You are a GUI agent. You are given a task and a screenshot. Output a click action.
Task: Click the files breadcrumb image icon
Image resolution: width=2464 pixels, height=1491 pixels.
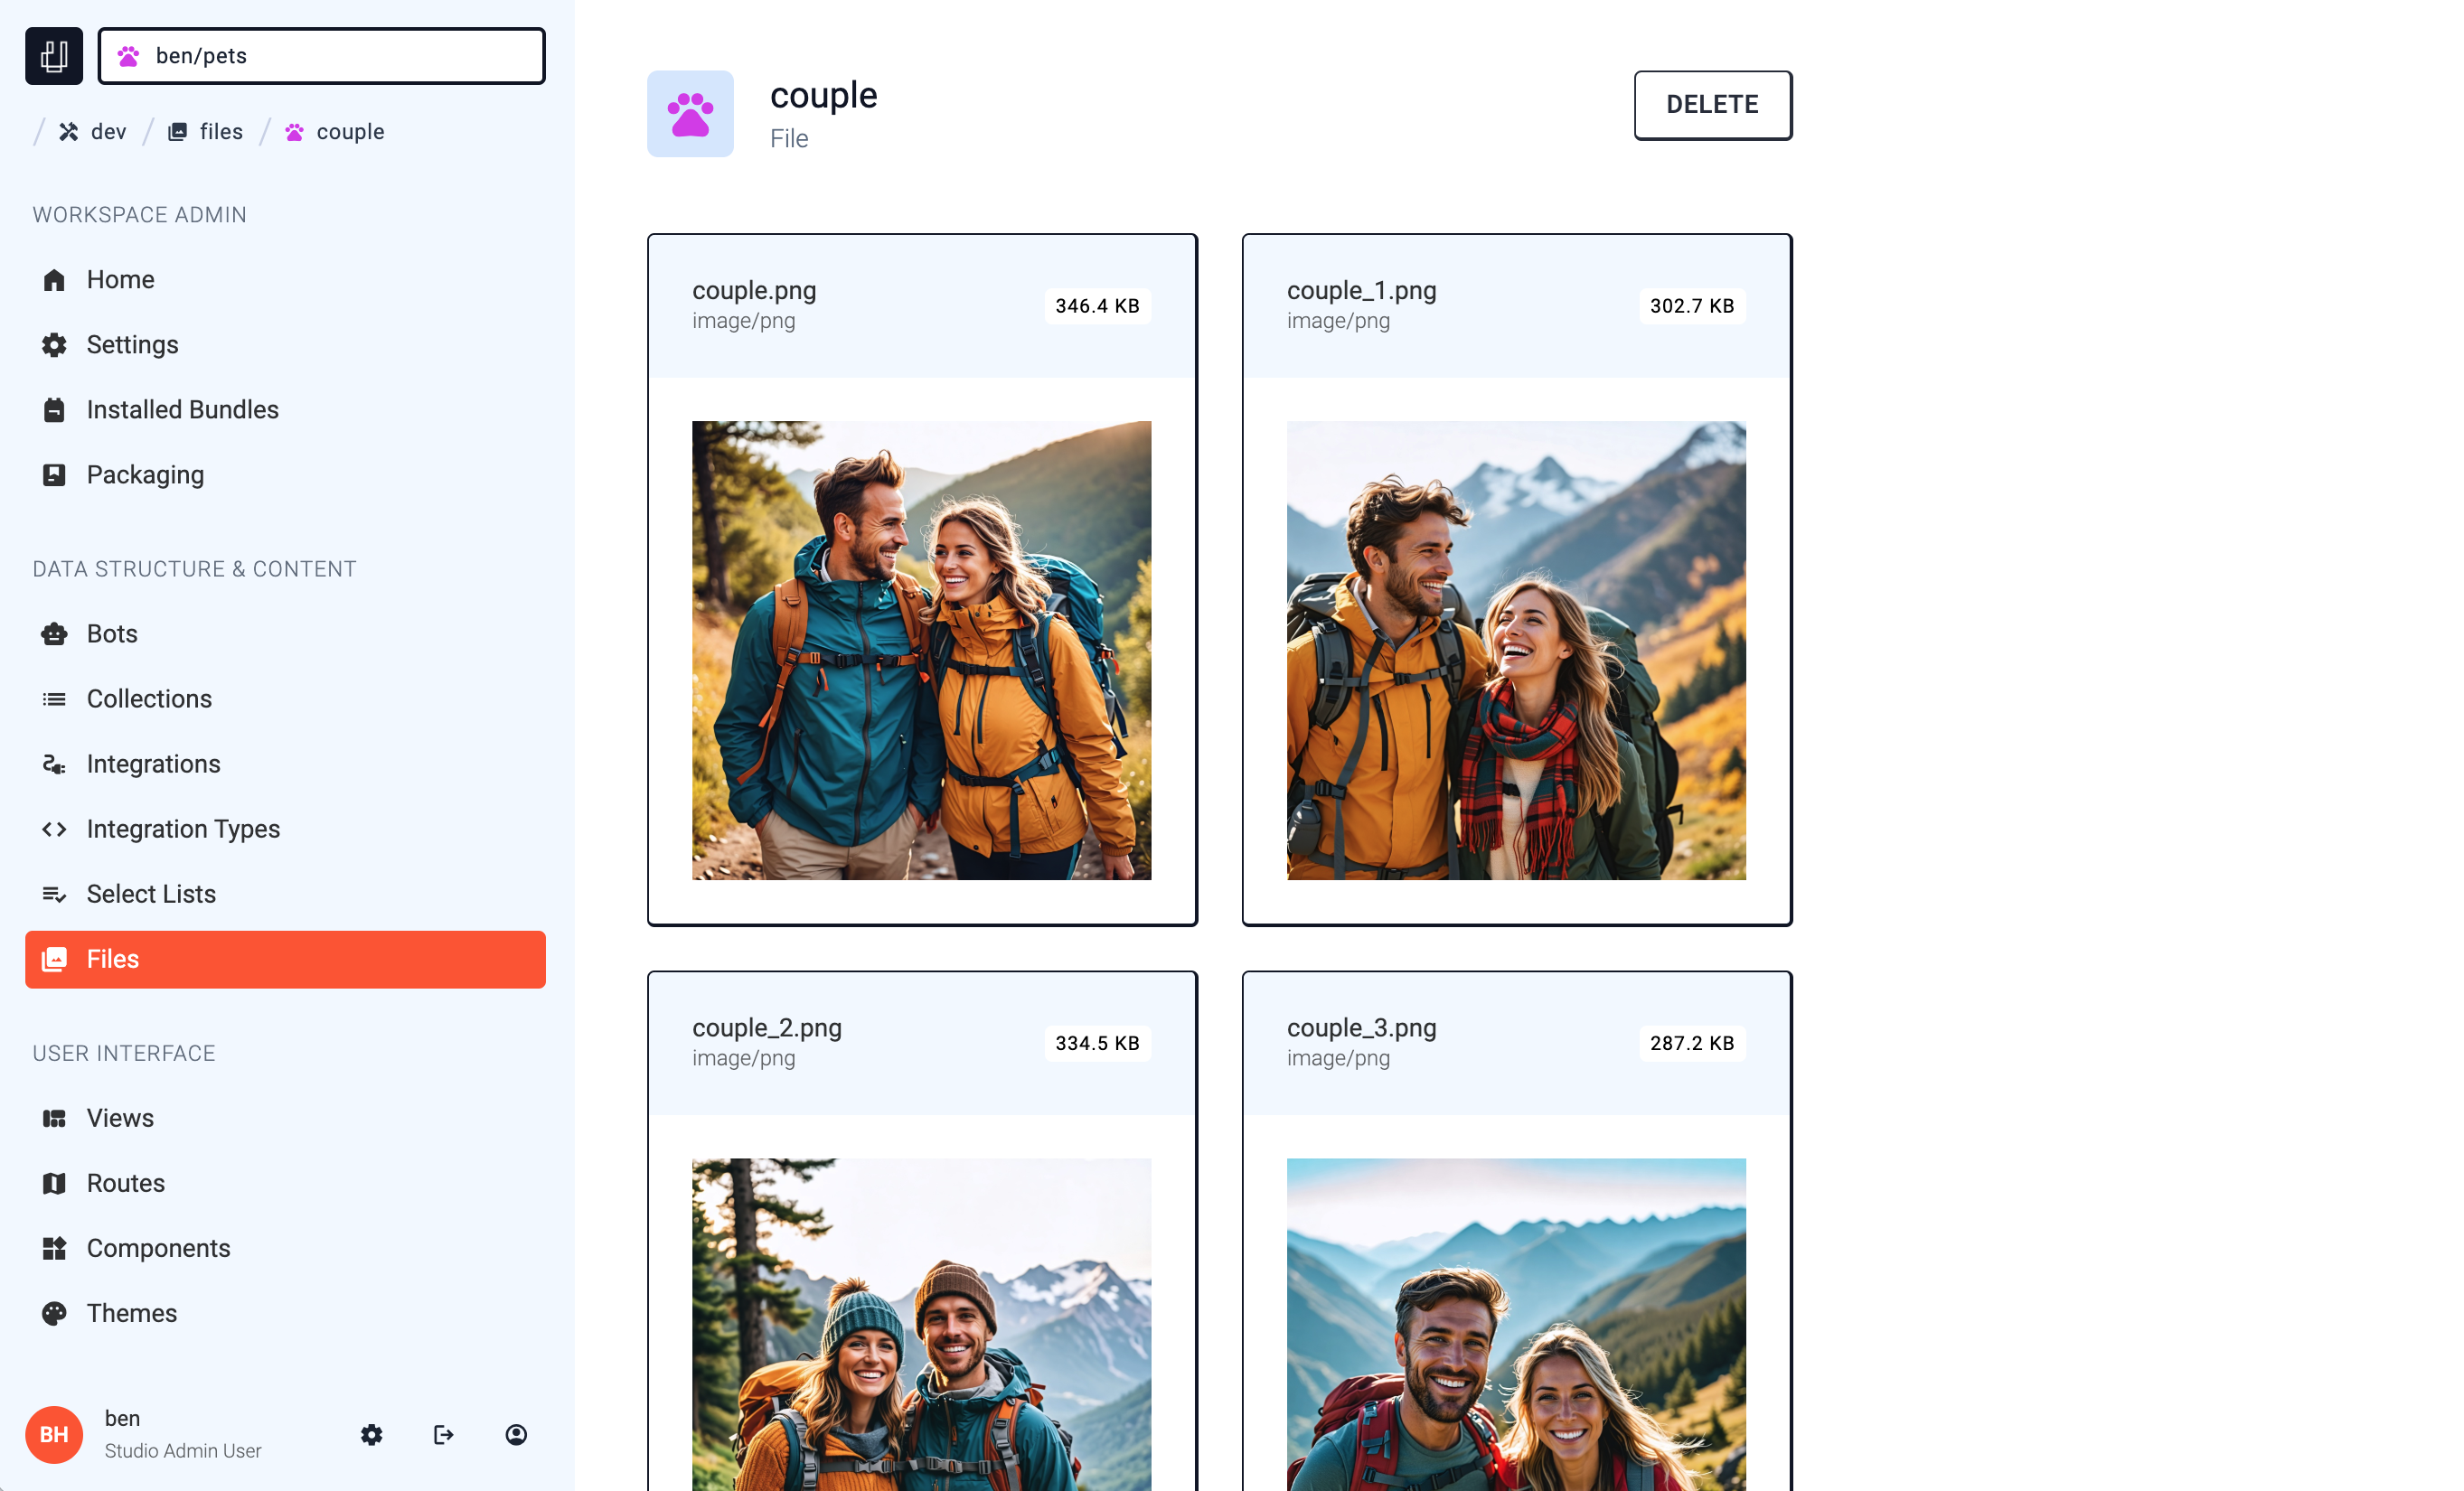(177, 132)
